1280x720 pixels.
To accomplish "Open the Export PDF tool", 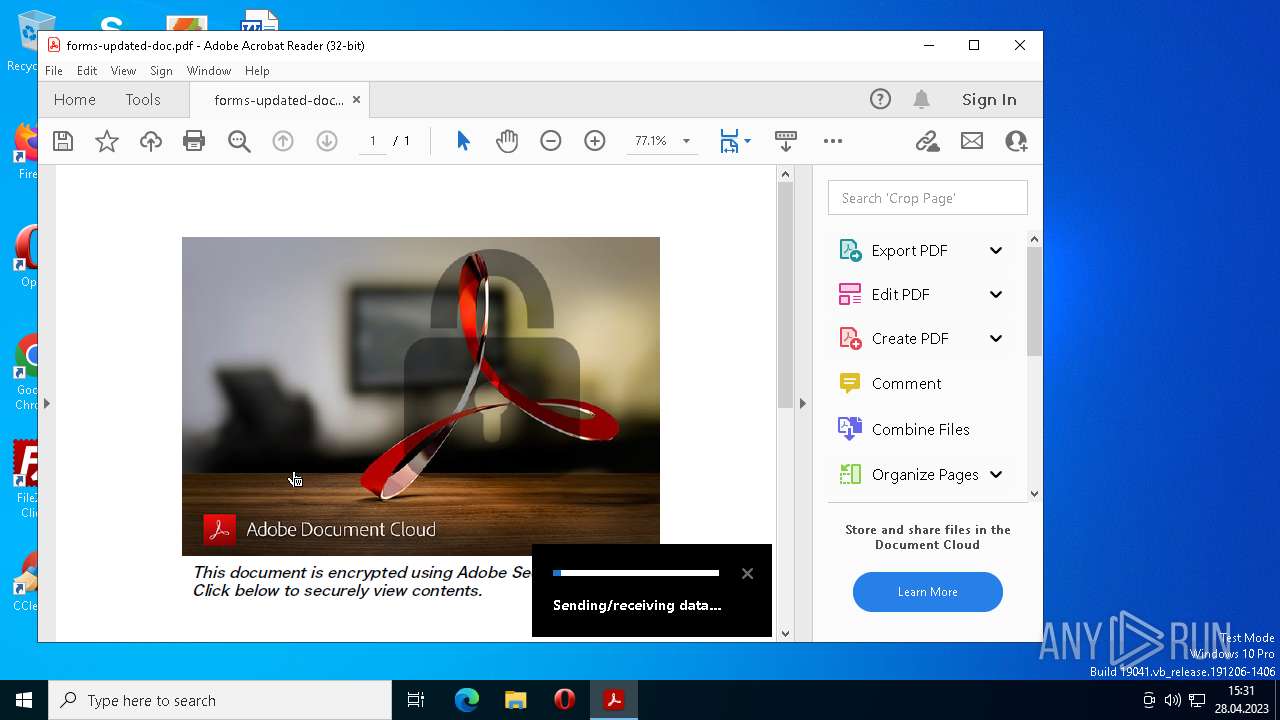I will click(909, 251).
